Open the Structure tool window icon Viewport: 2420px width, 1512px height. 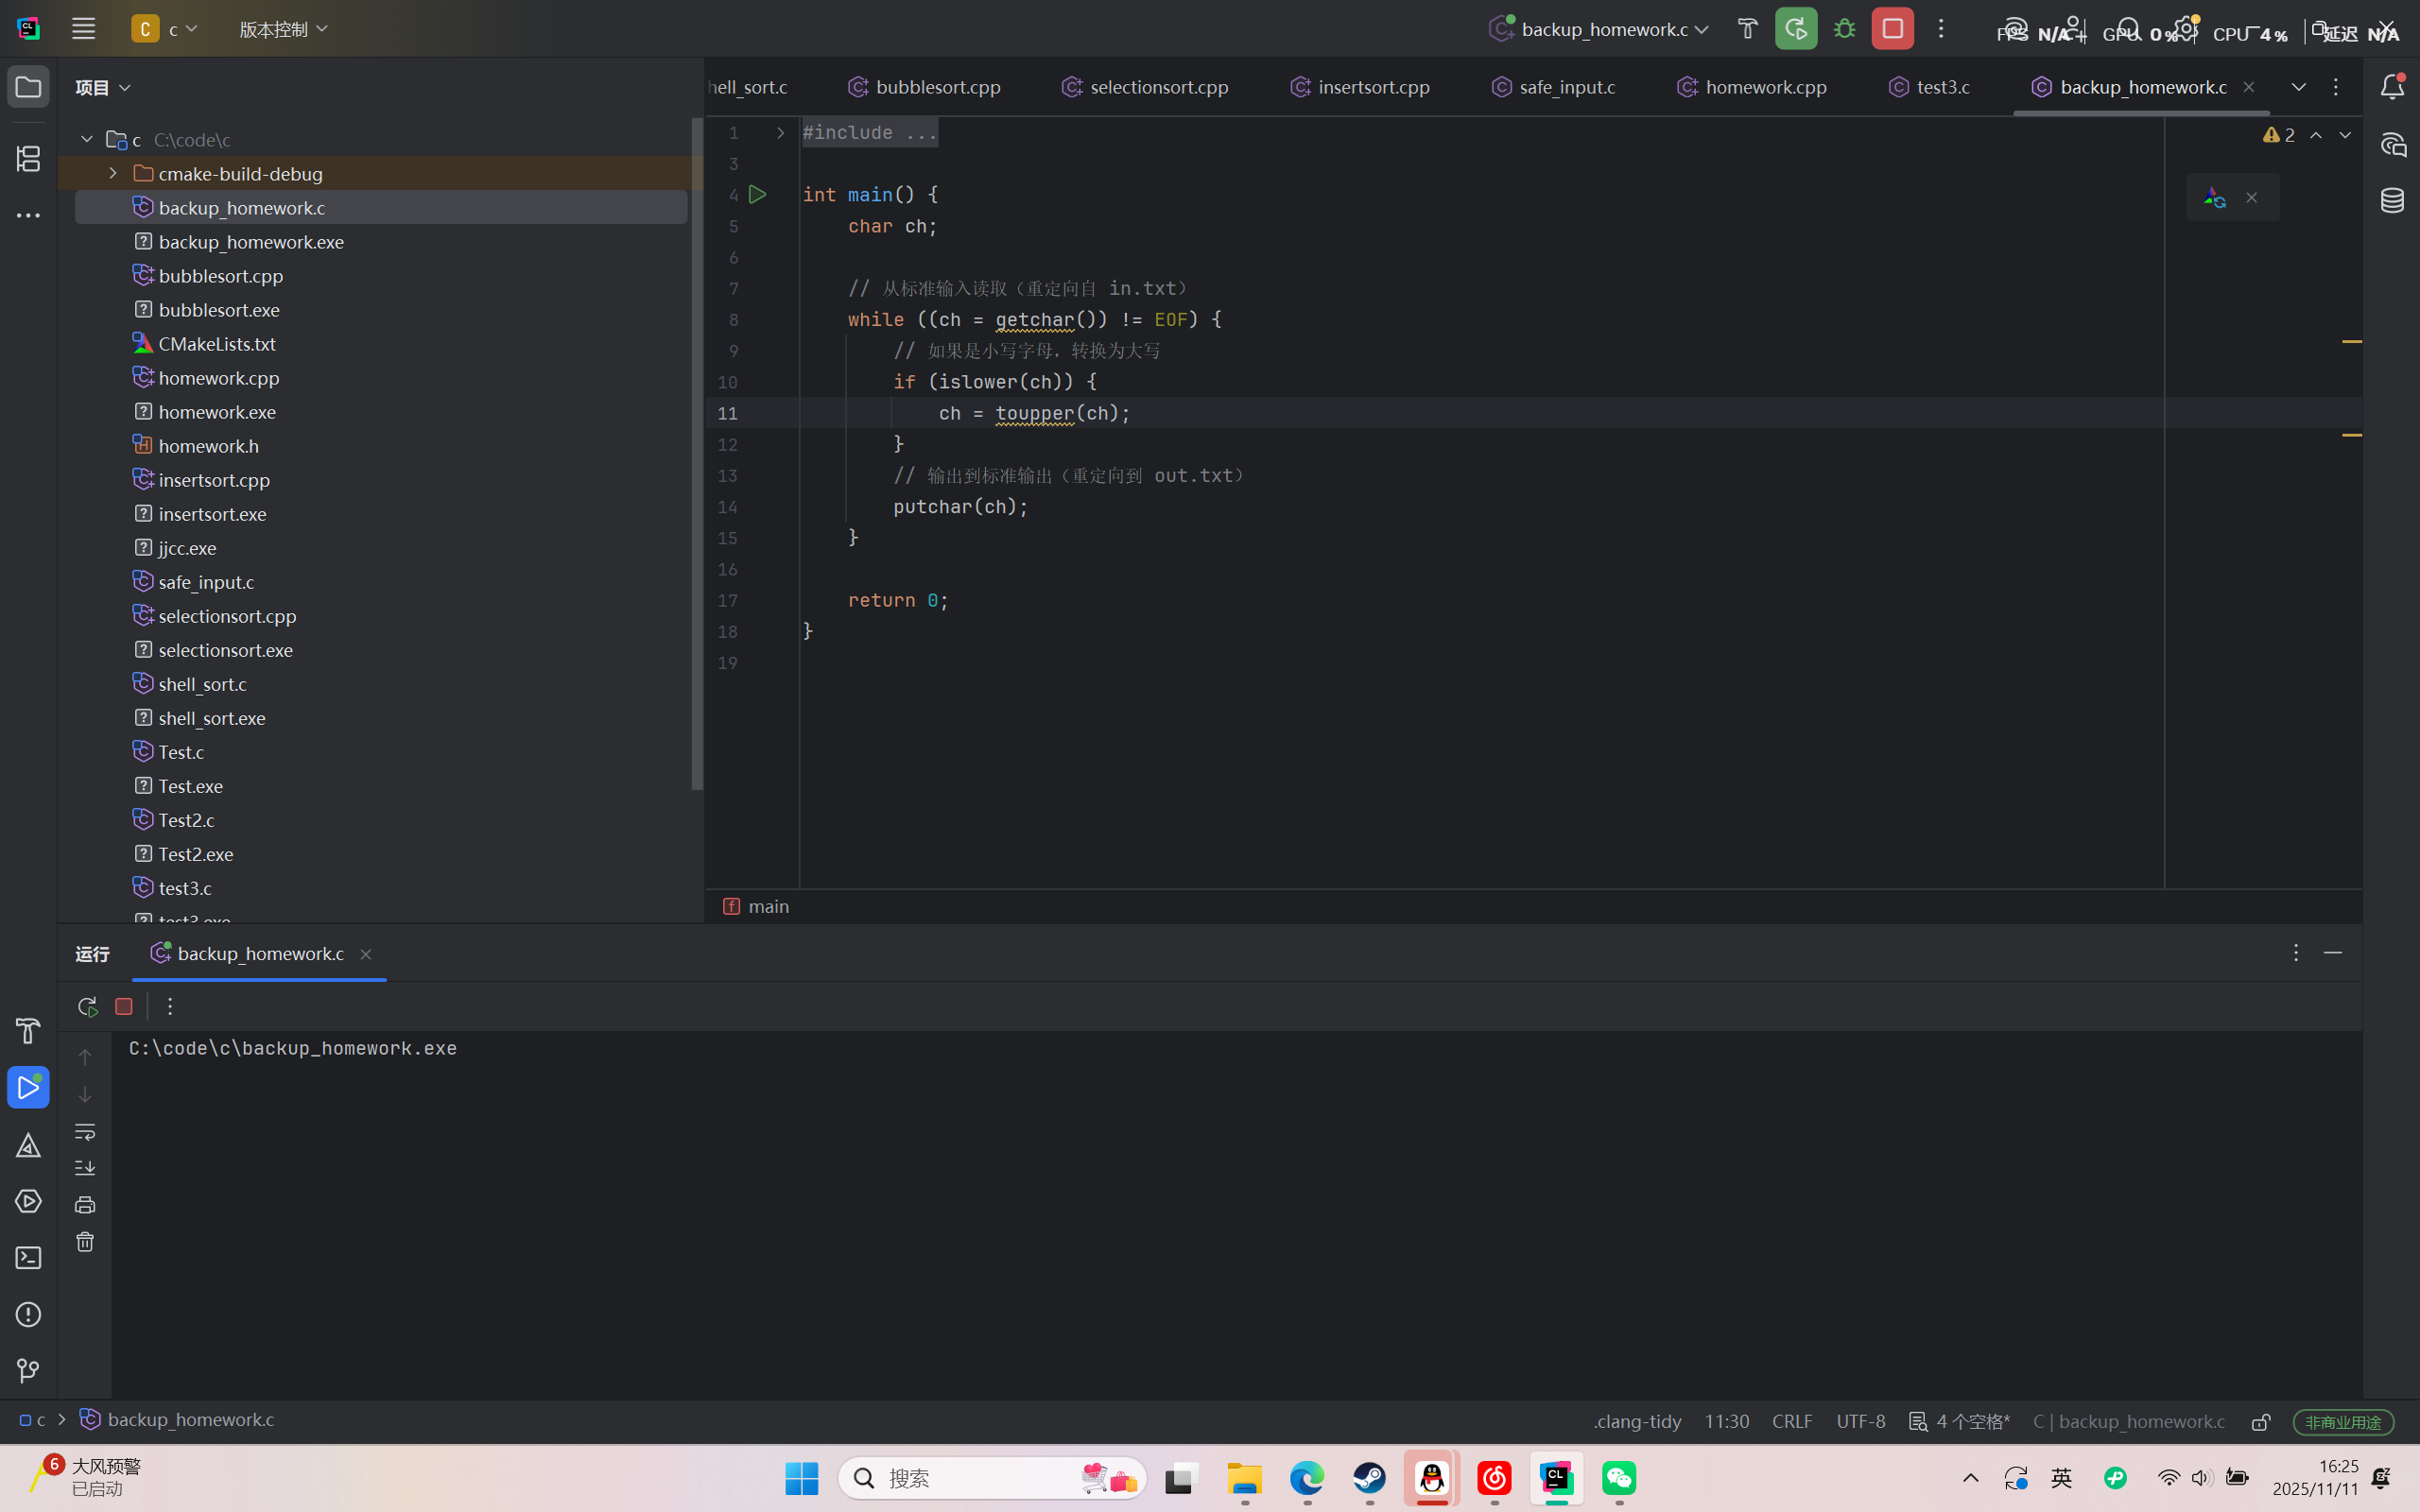pos(28,158)
